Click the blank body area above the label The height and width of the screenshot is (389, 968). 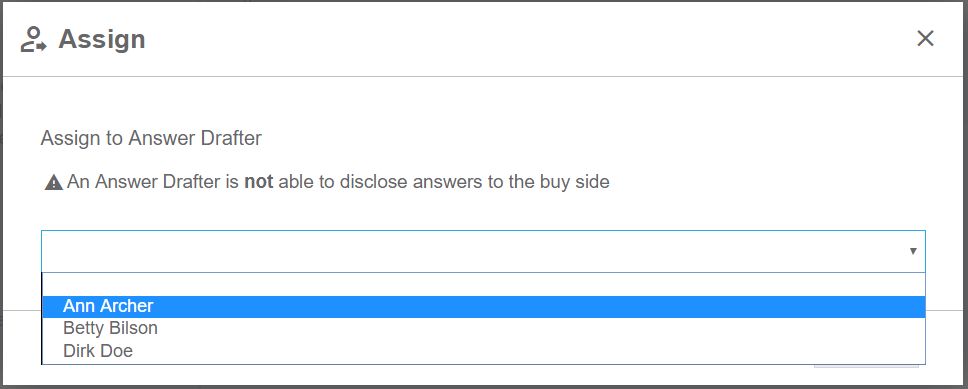pos(483,102)
